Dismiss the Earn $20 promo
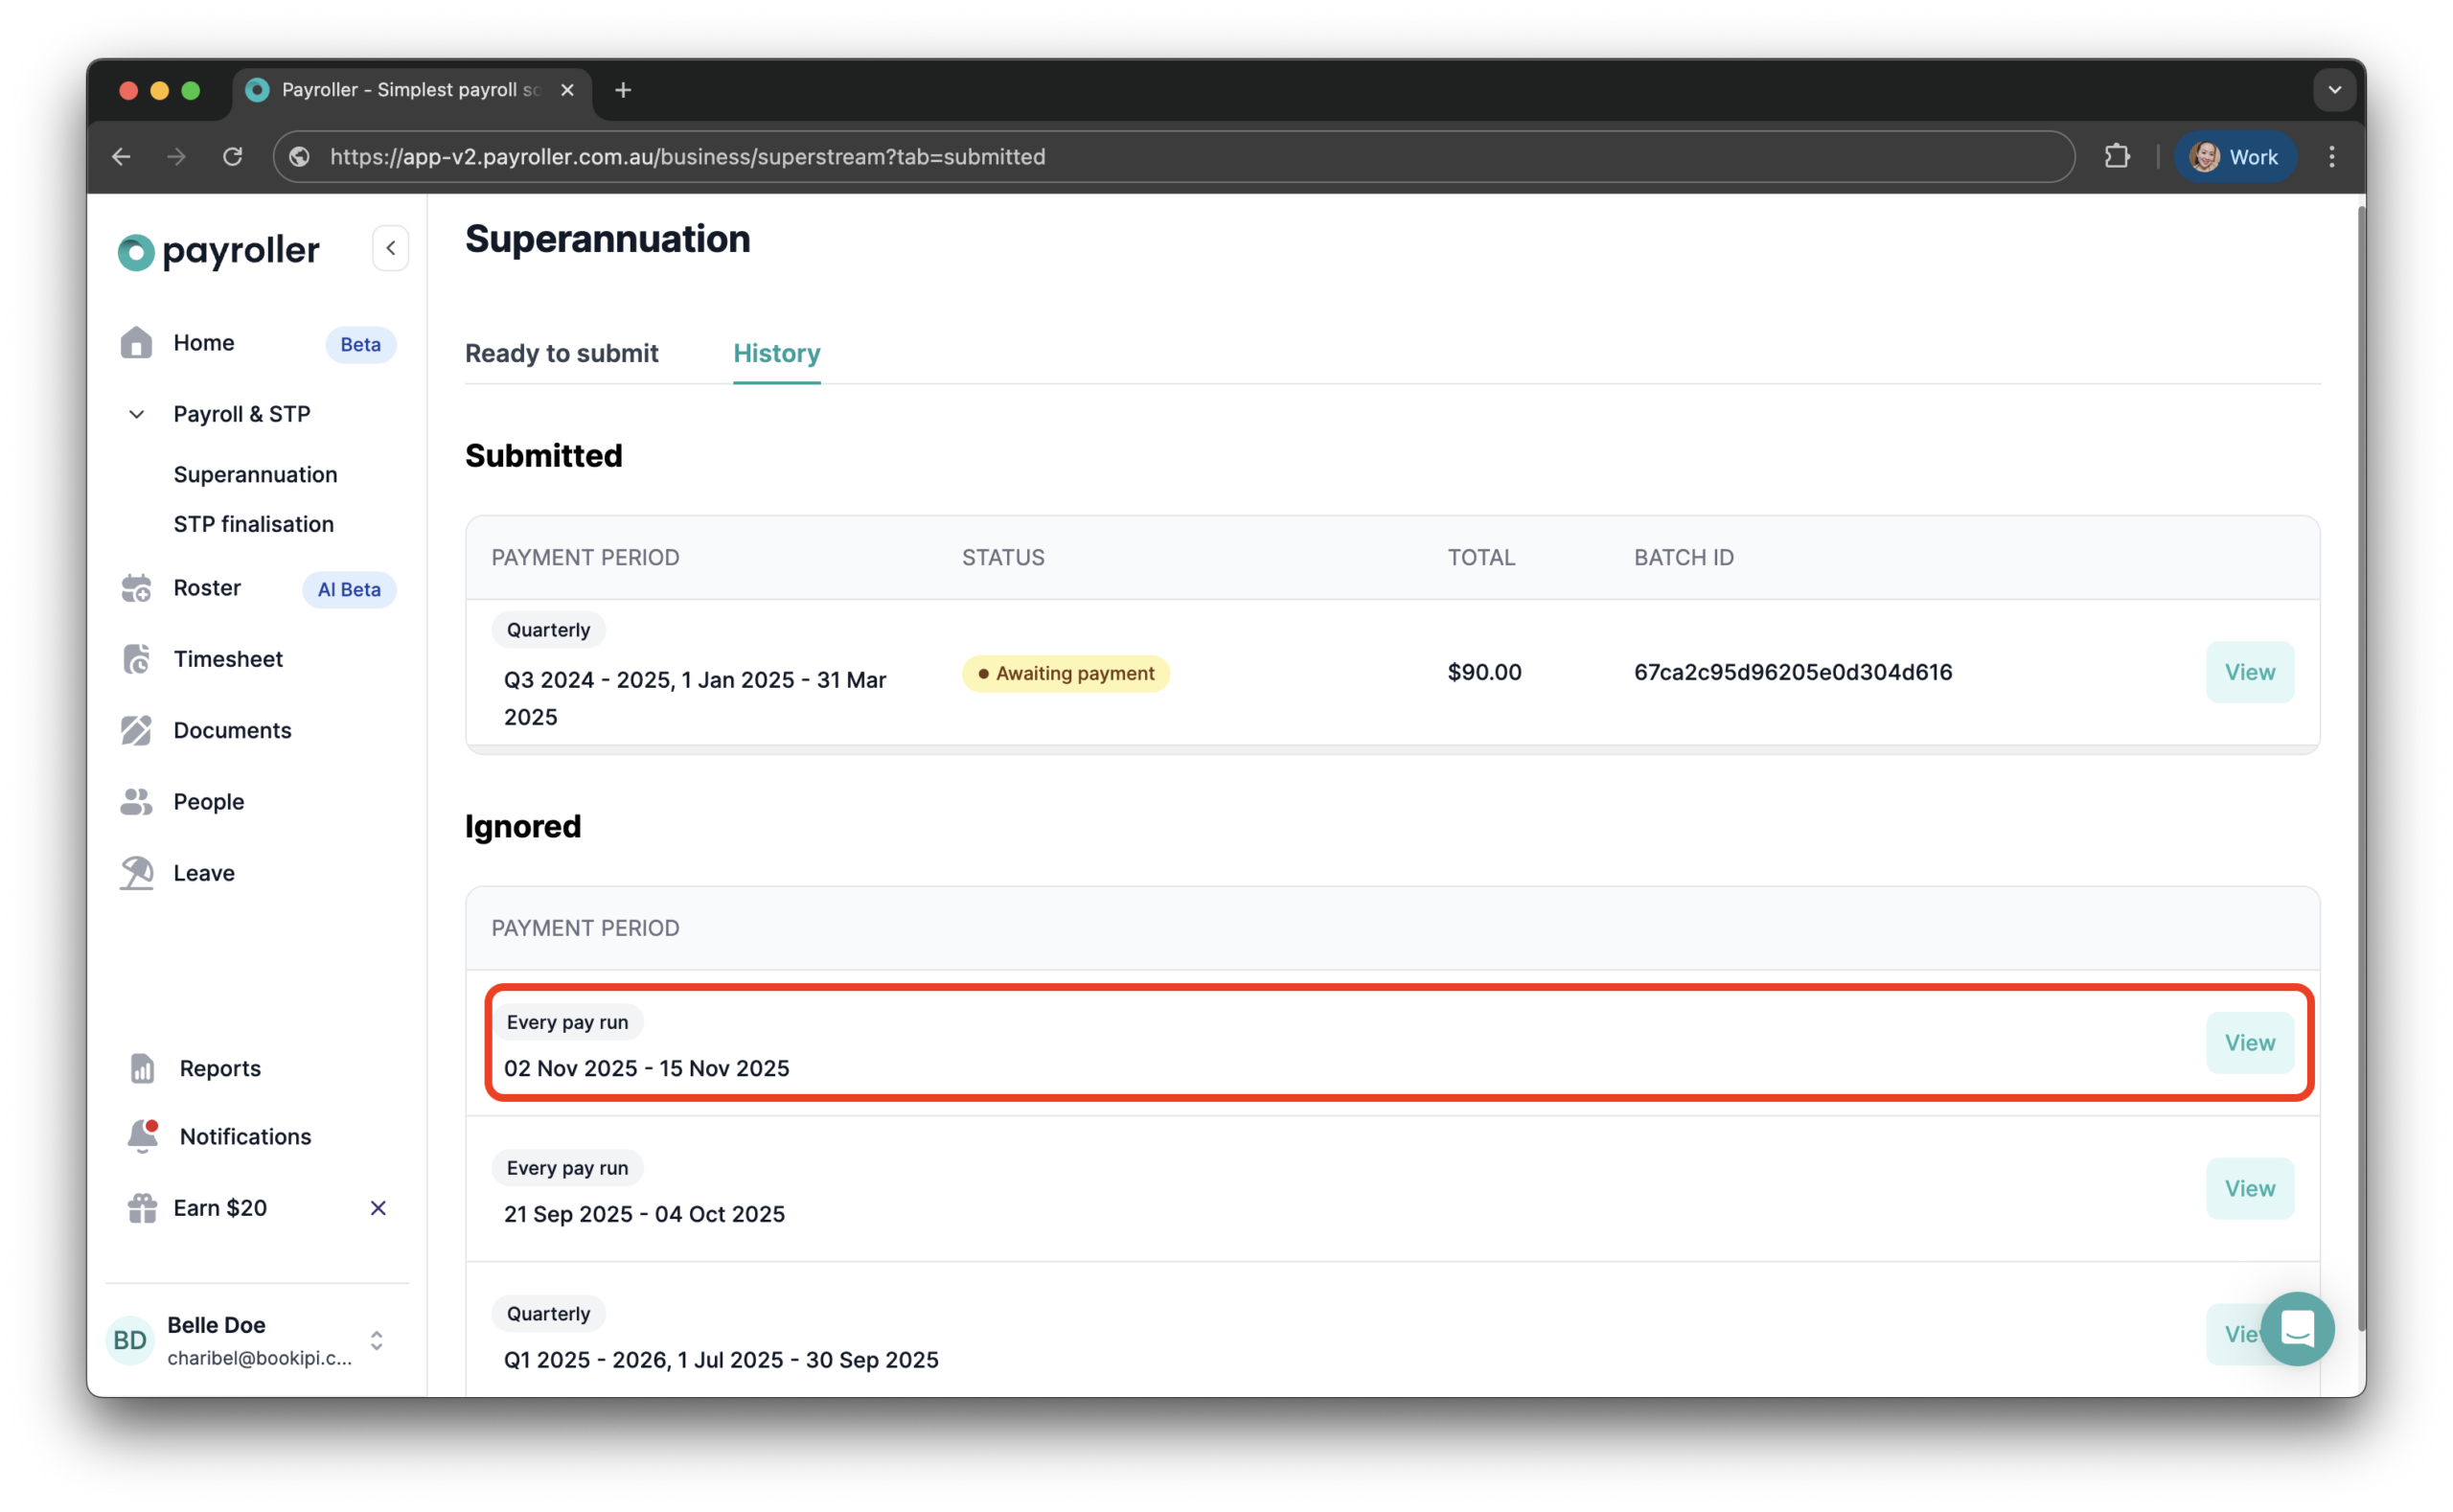Screen dimensions: 2453x1512 coord(378,1208)
